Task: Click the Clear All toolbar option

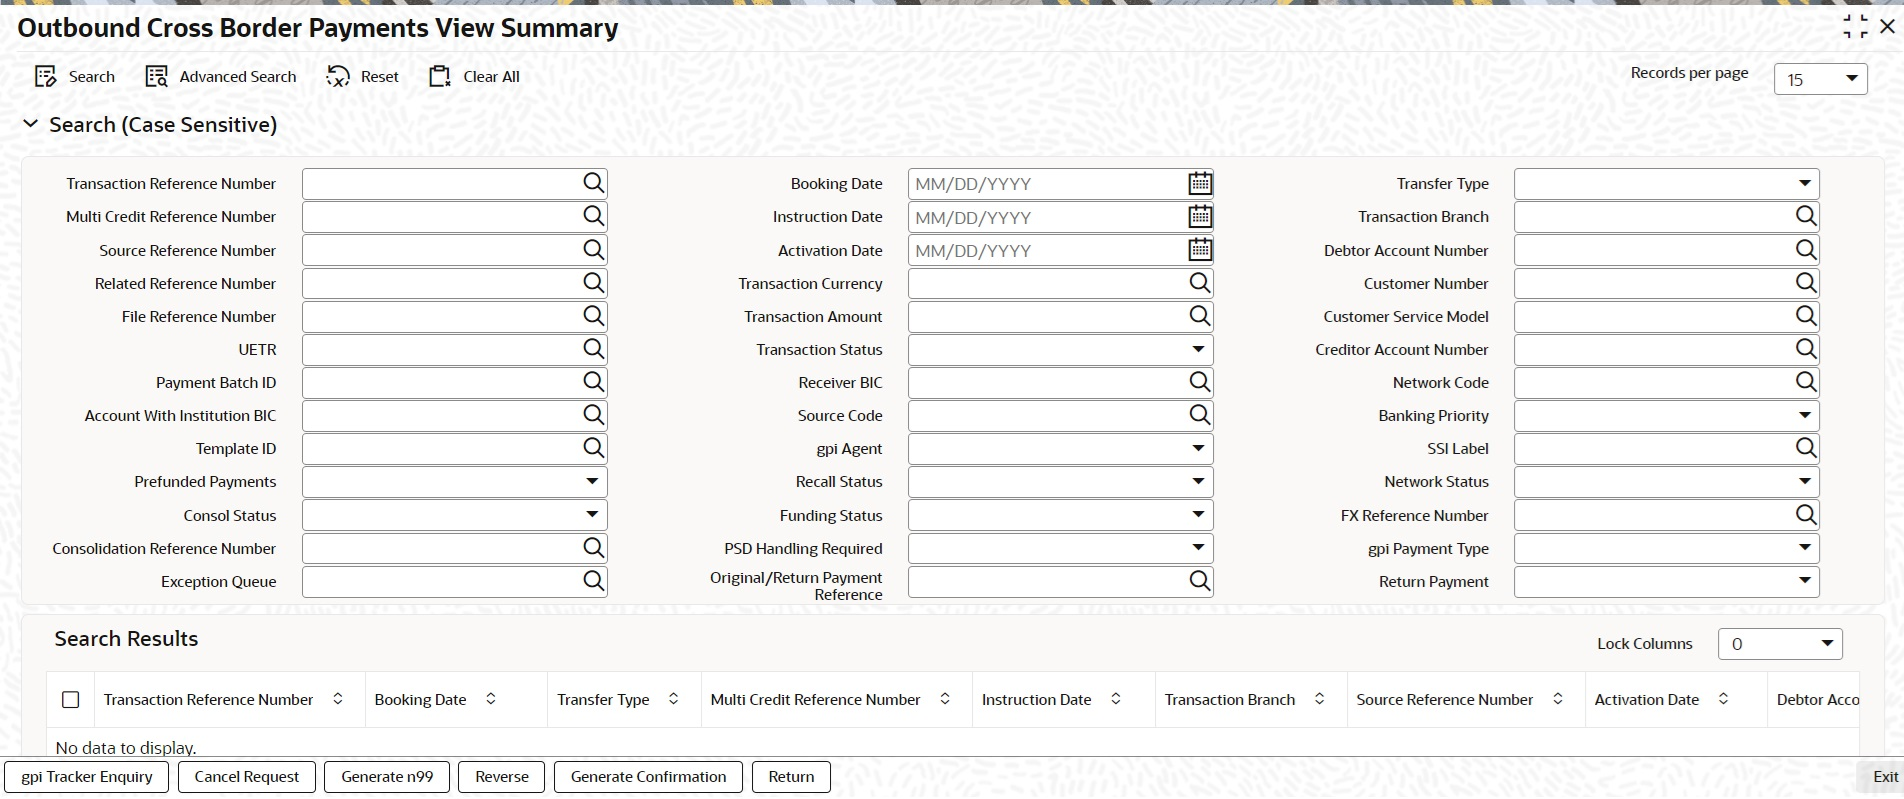Action: (474, 77)
